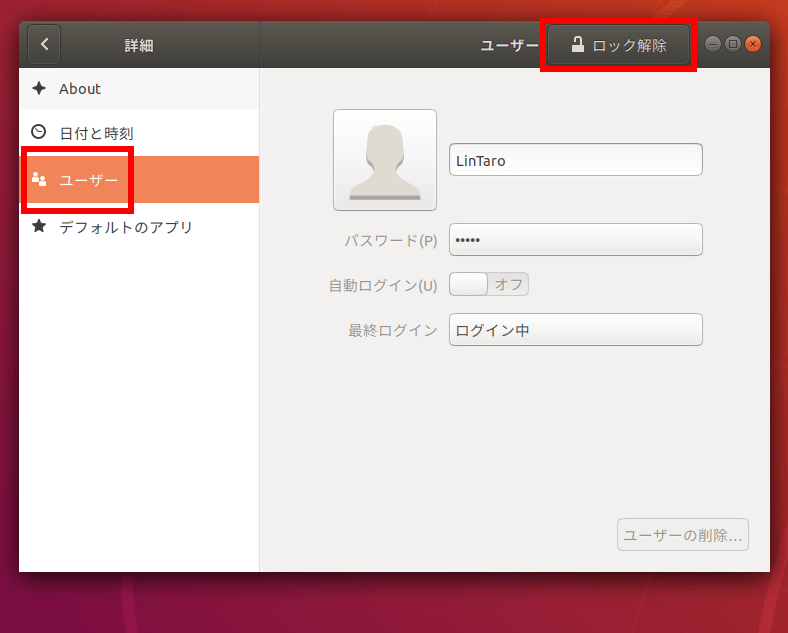Image resolution: width=788 pixels, height=633 pixels.
Task: Click the clock icon for date and time
Action: point(39,132)
